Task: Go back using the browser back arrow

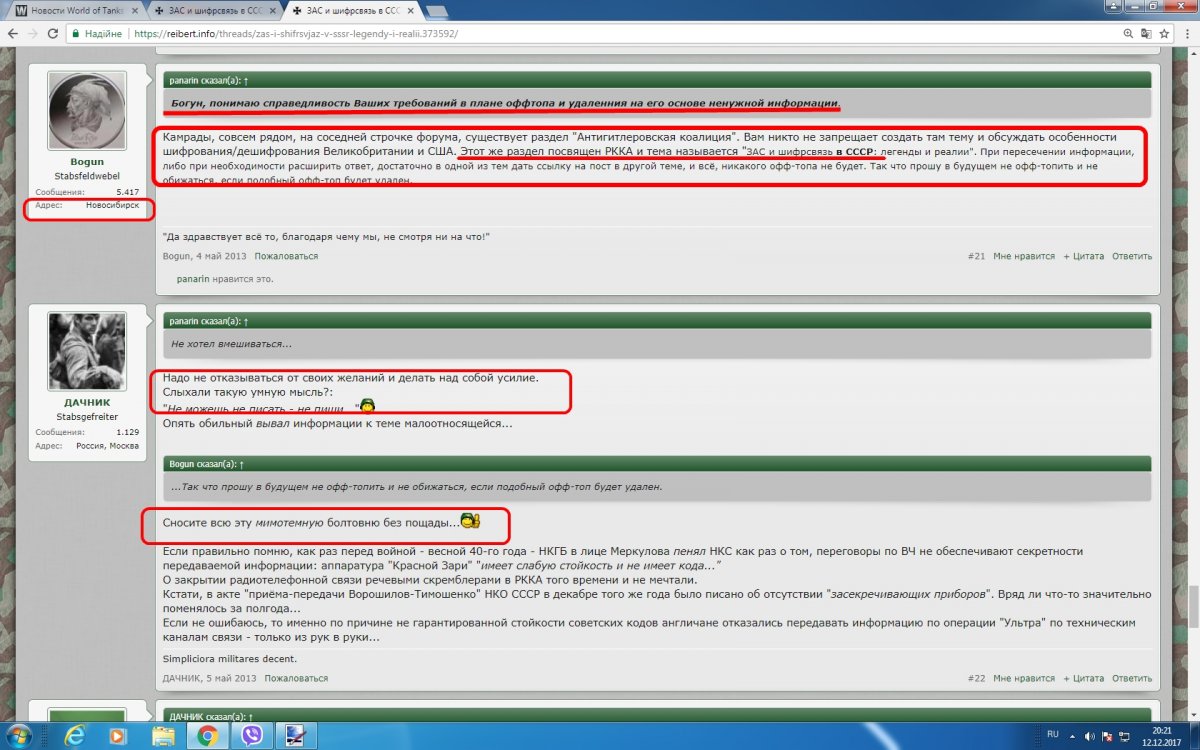Action: pos(11,33)
